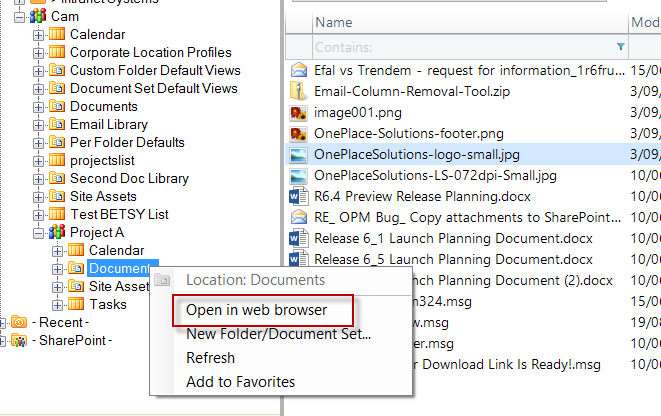Screen dimensions: 661x416
Task: Collapse the Cam site tree node
Action: 20,17
